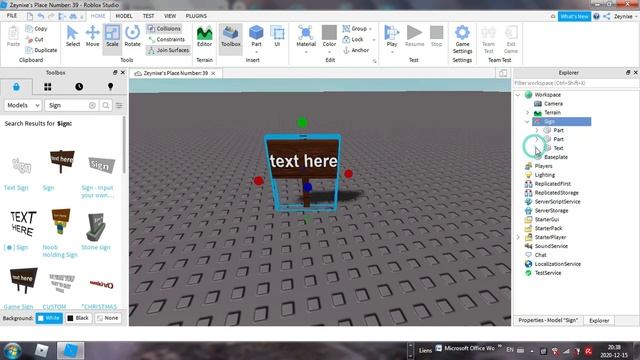
Task: Select the Stone Sign thumbnail
Action: coord(96,227)
